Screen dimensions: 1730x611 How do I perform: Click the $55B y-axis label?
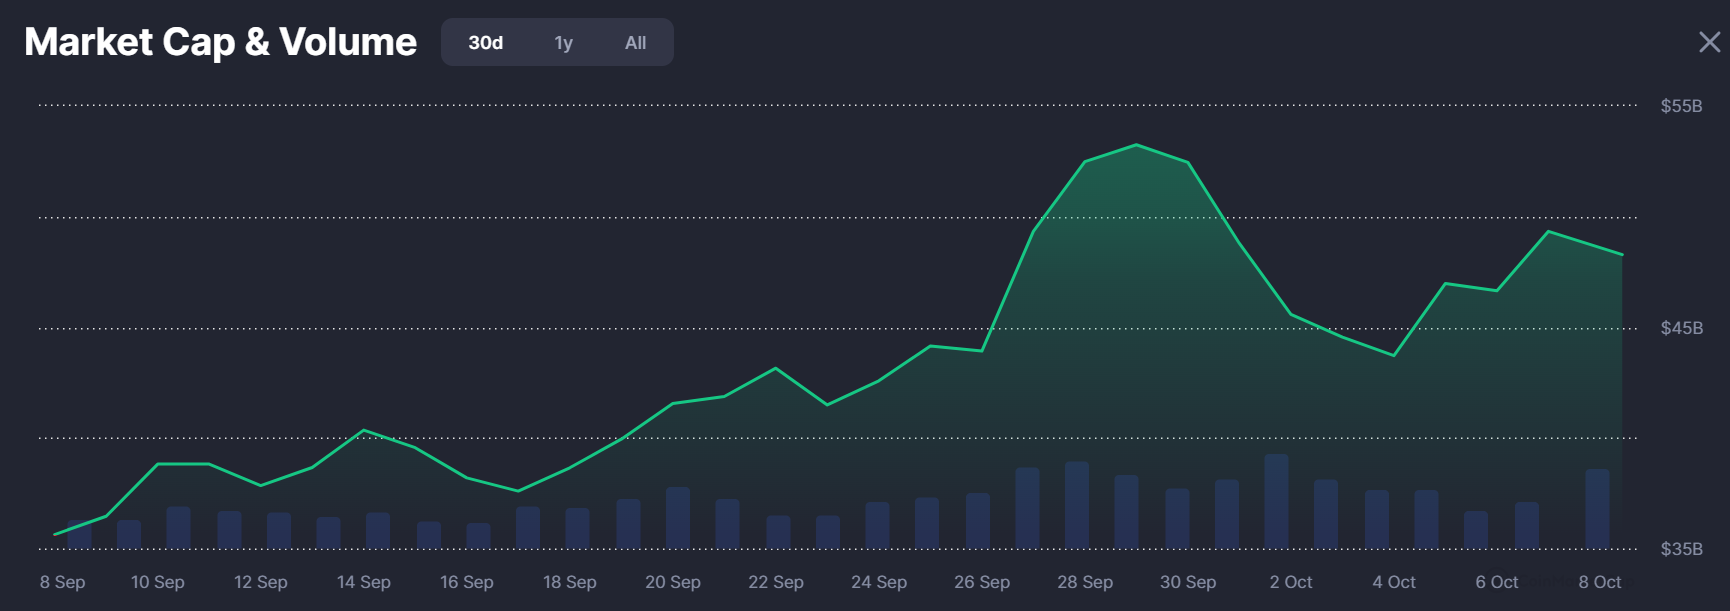click(1681, 106)
